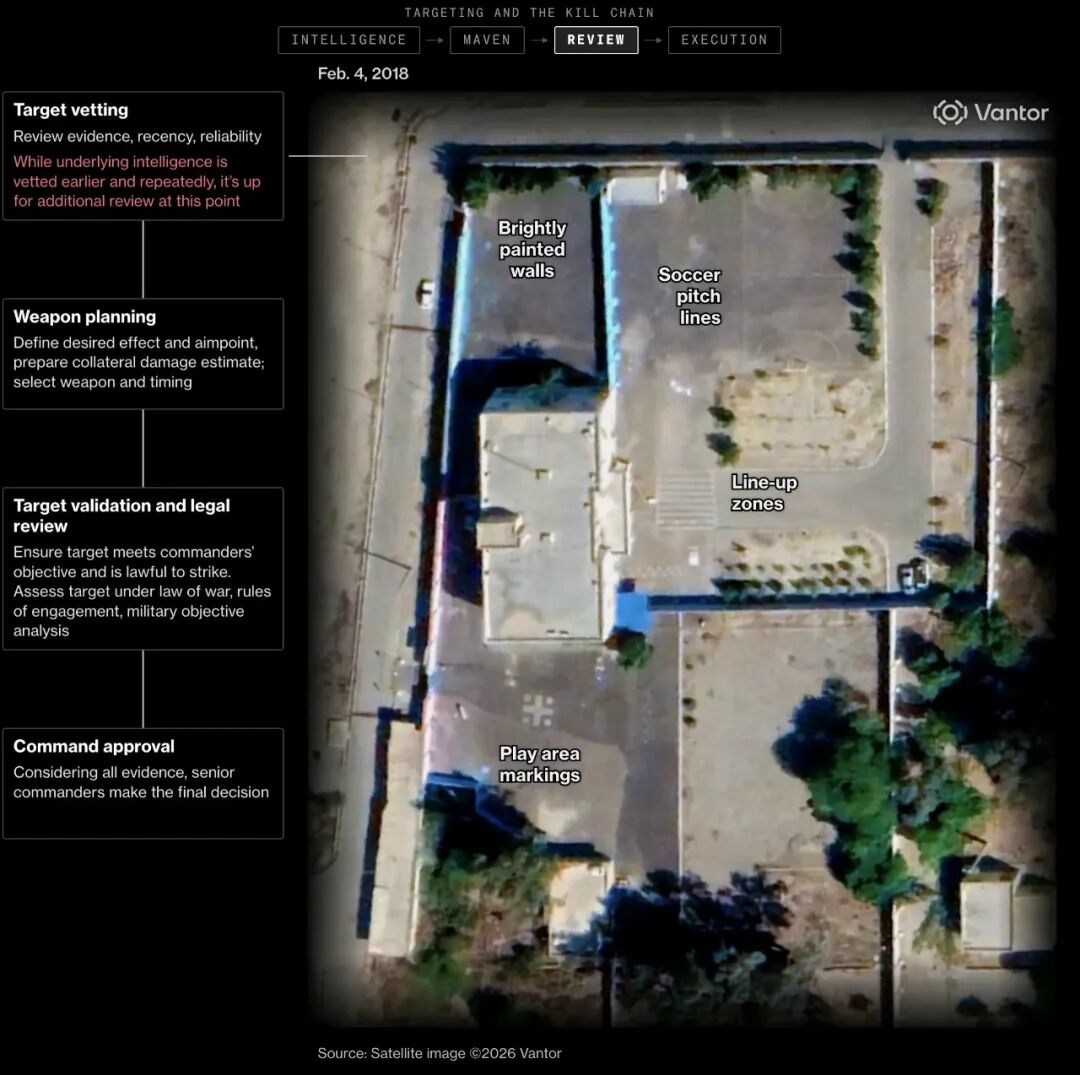The image size is (1080, 1075).
Task: Click the Play area markings label
Action: coord(539,764)
